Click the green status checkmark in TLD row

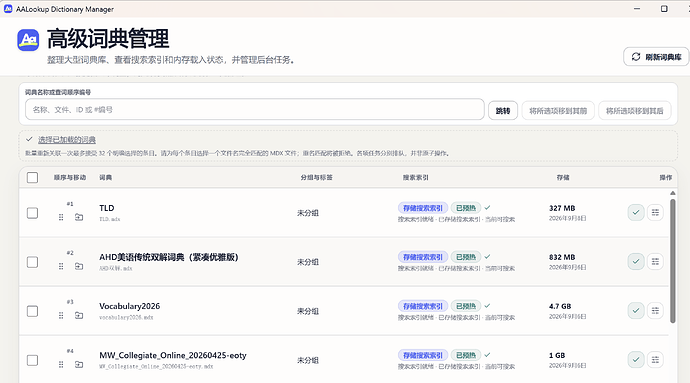[x=488, y=208]
